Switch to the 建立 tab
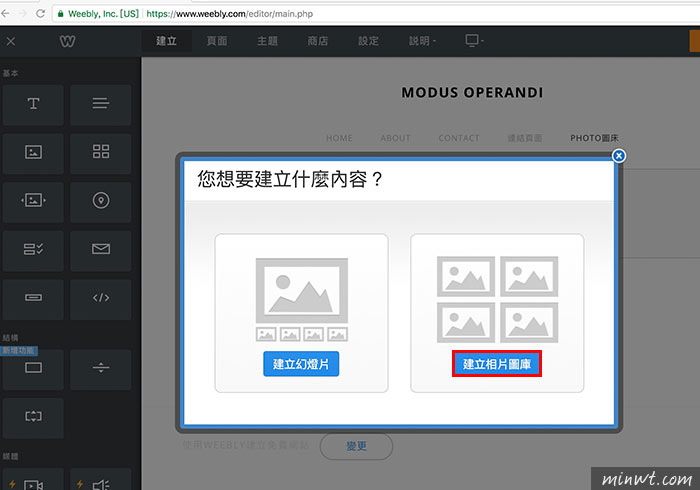Screen dimensions: 700x490 [x=167, y=41]
